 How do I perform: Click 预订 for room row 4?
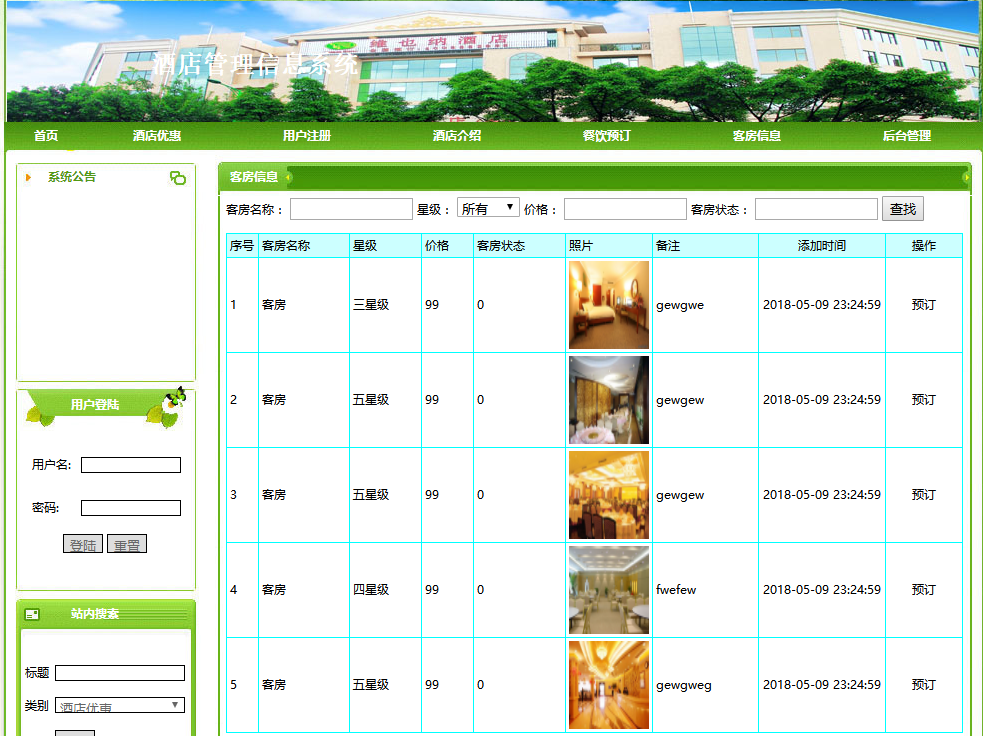pyautogui.click(x=923, y=590)
